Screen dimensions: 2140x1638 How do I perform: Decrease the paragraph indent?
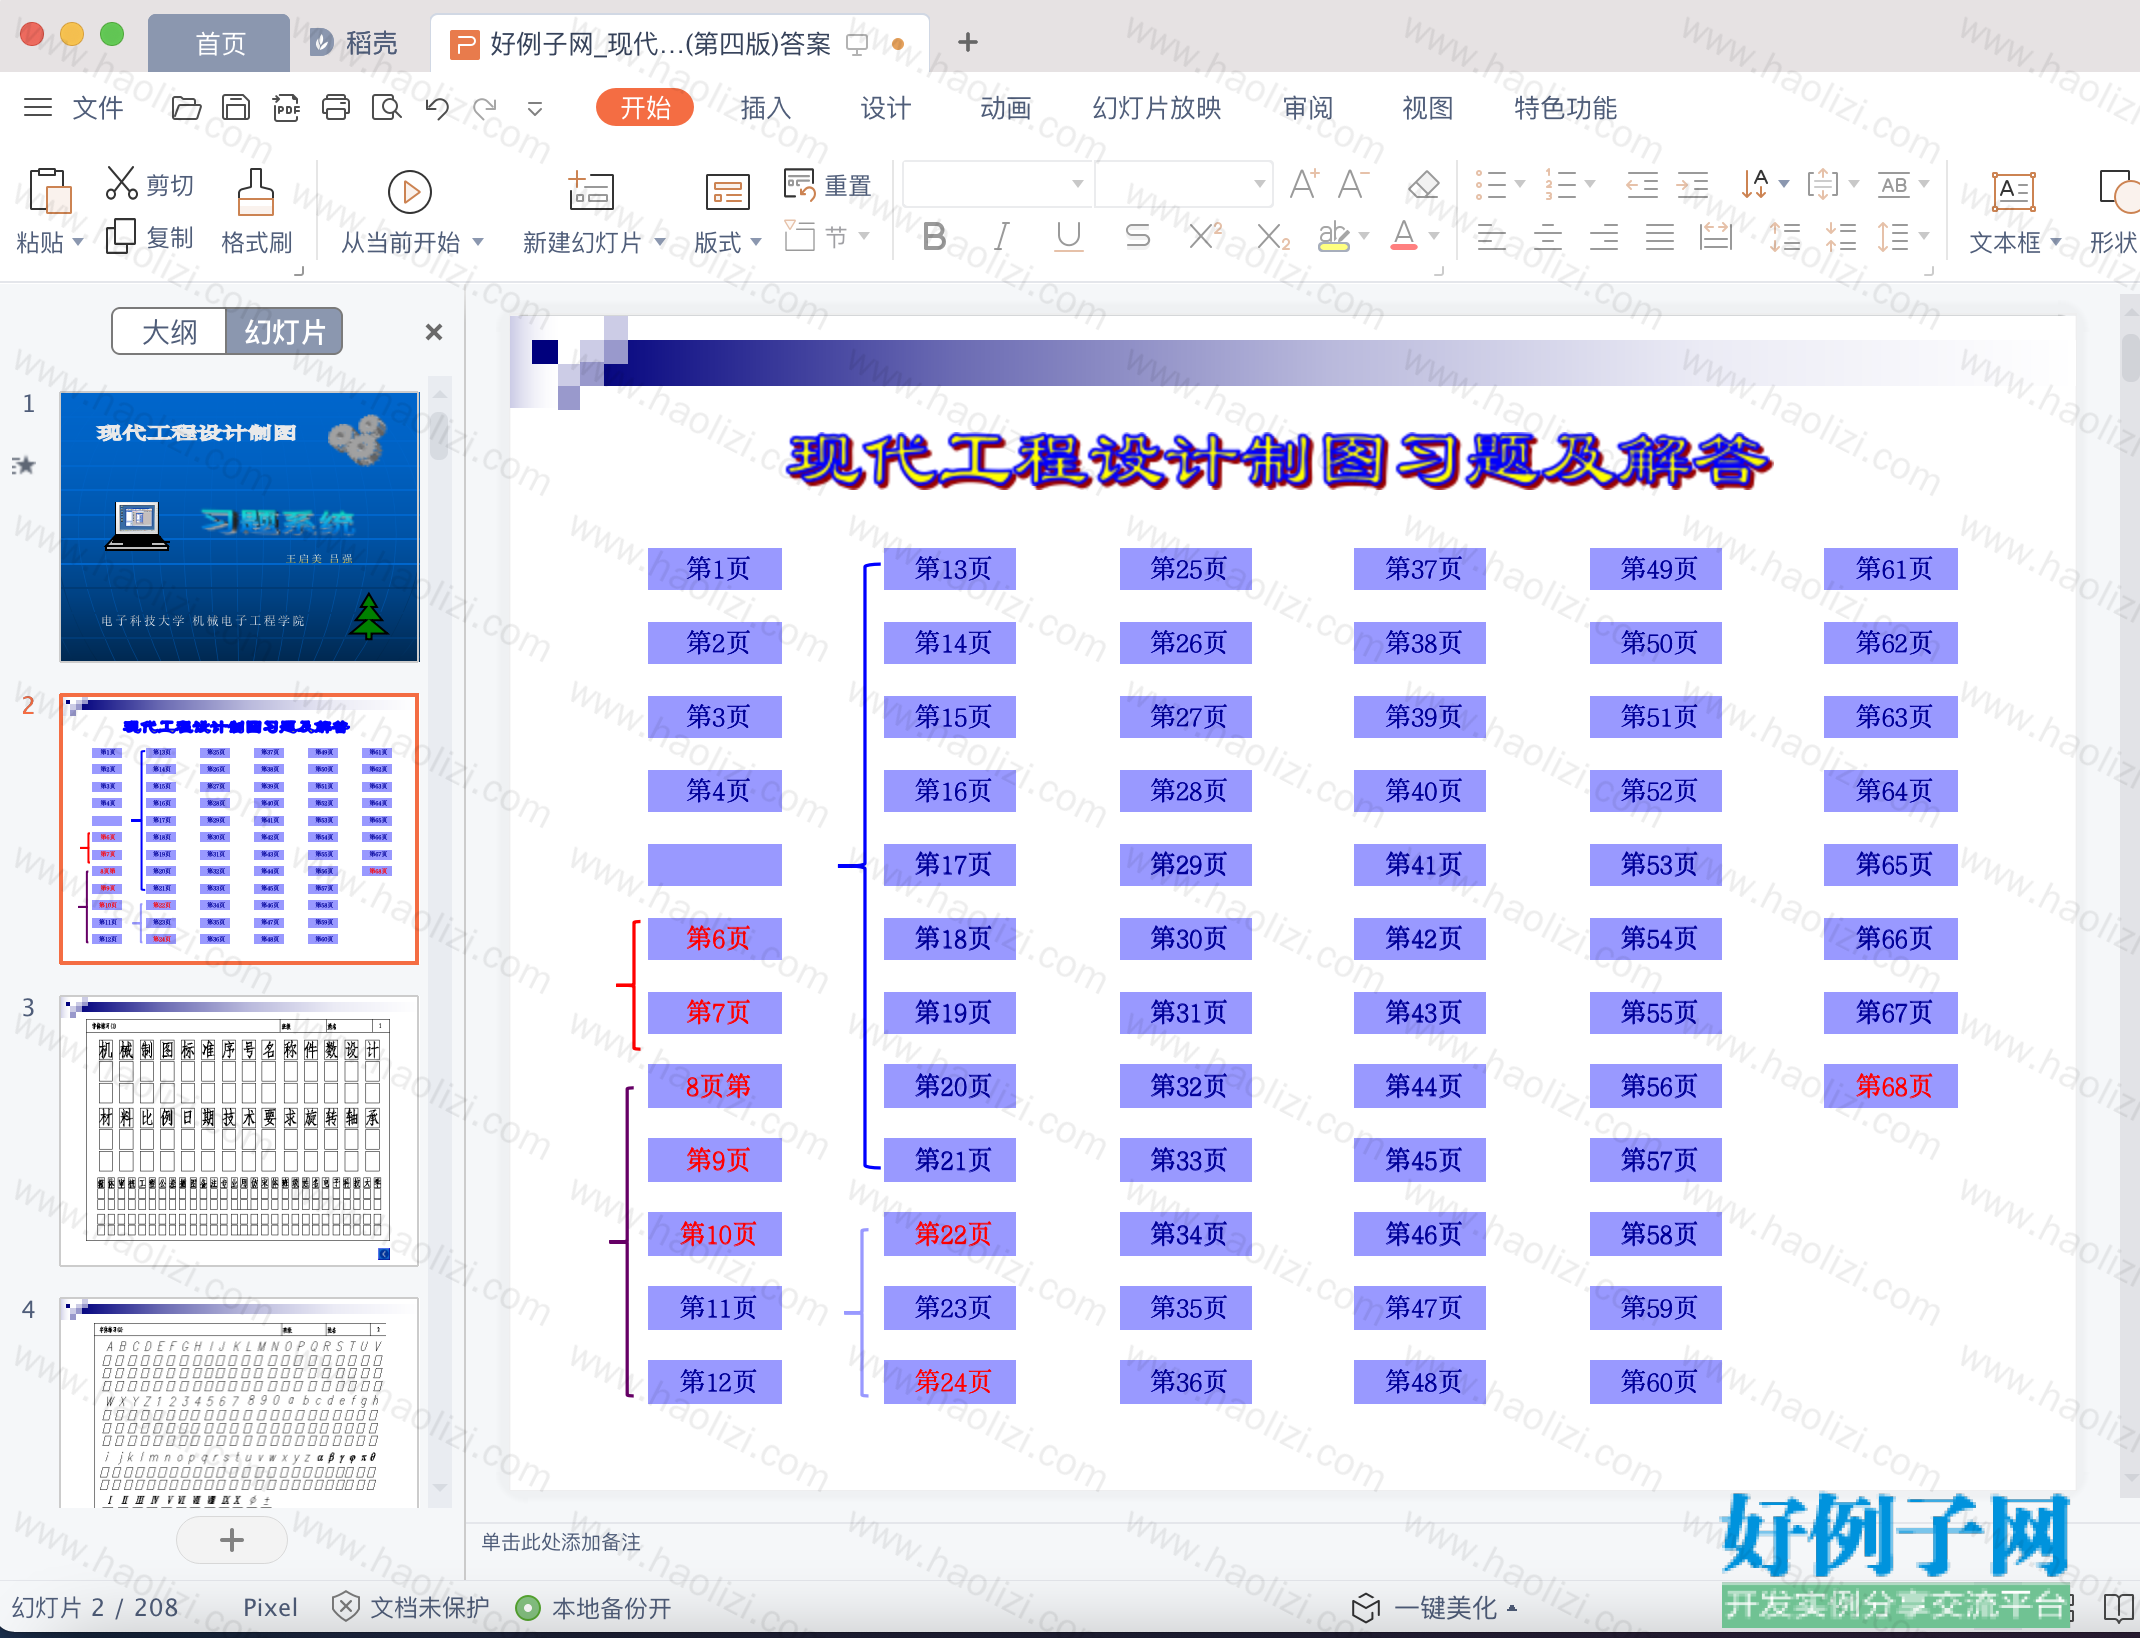tap(1642, 185)
